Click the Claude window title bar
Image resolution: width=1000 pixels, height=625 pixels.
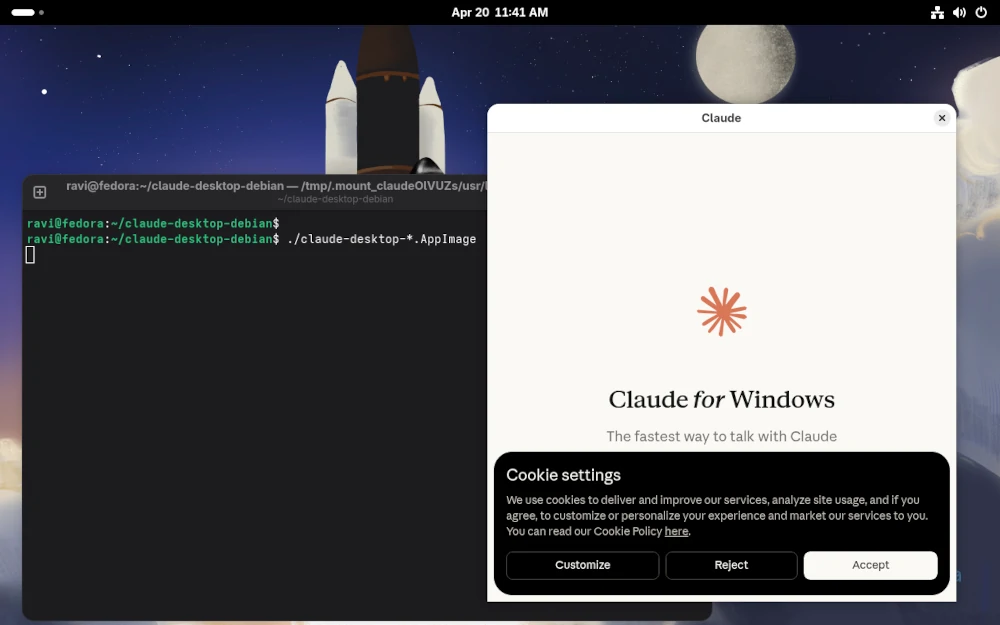point(721,117)
